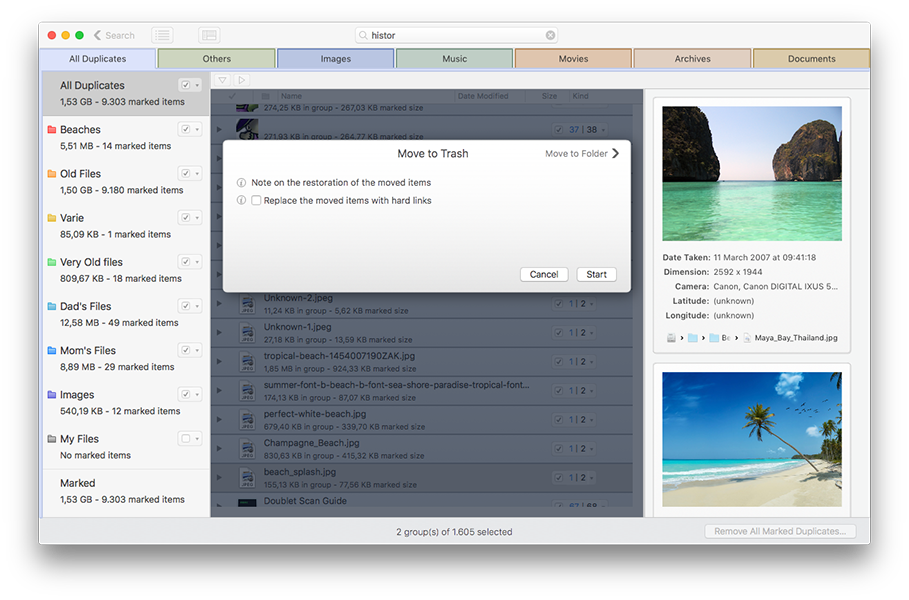Switch to Move to Folder mode
Viewport: 909px width, 600px height.
(582, 154)
